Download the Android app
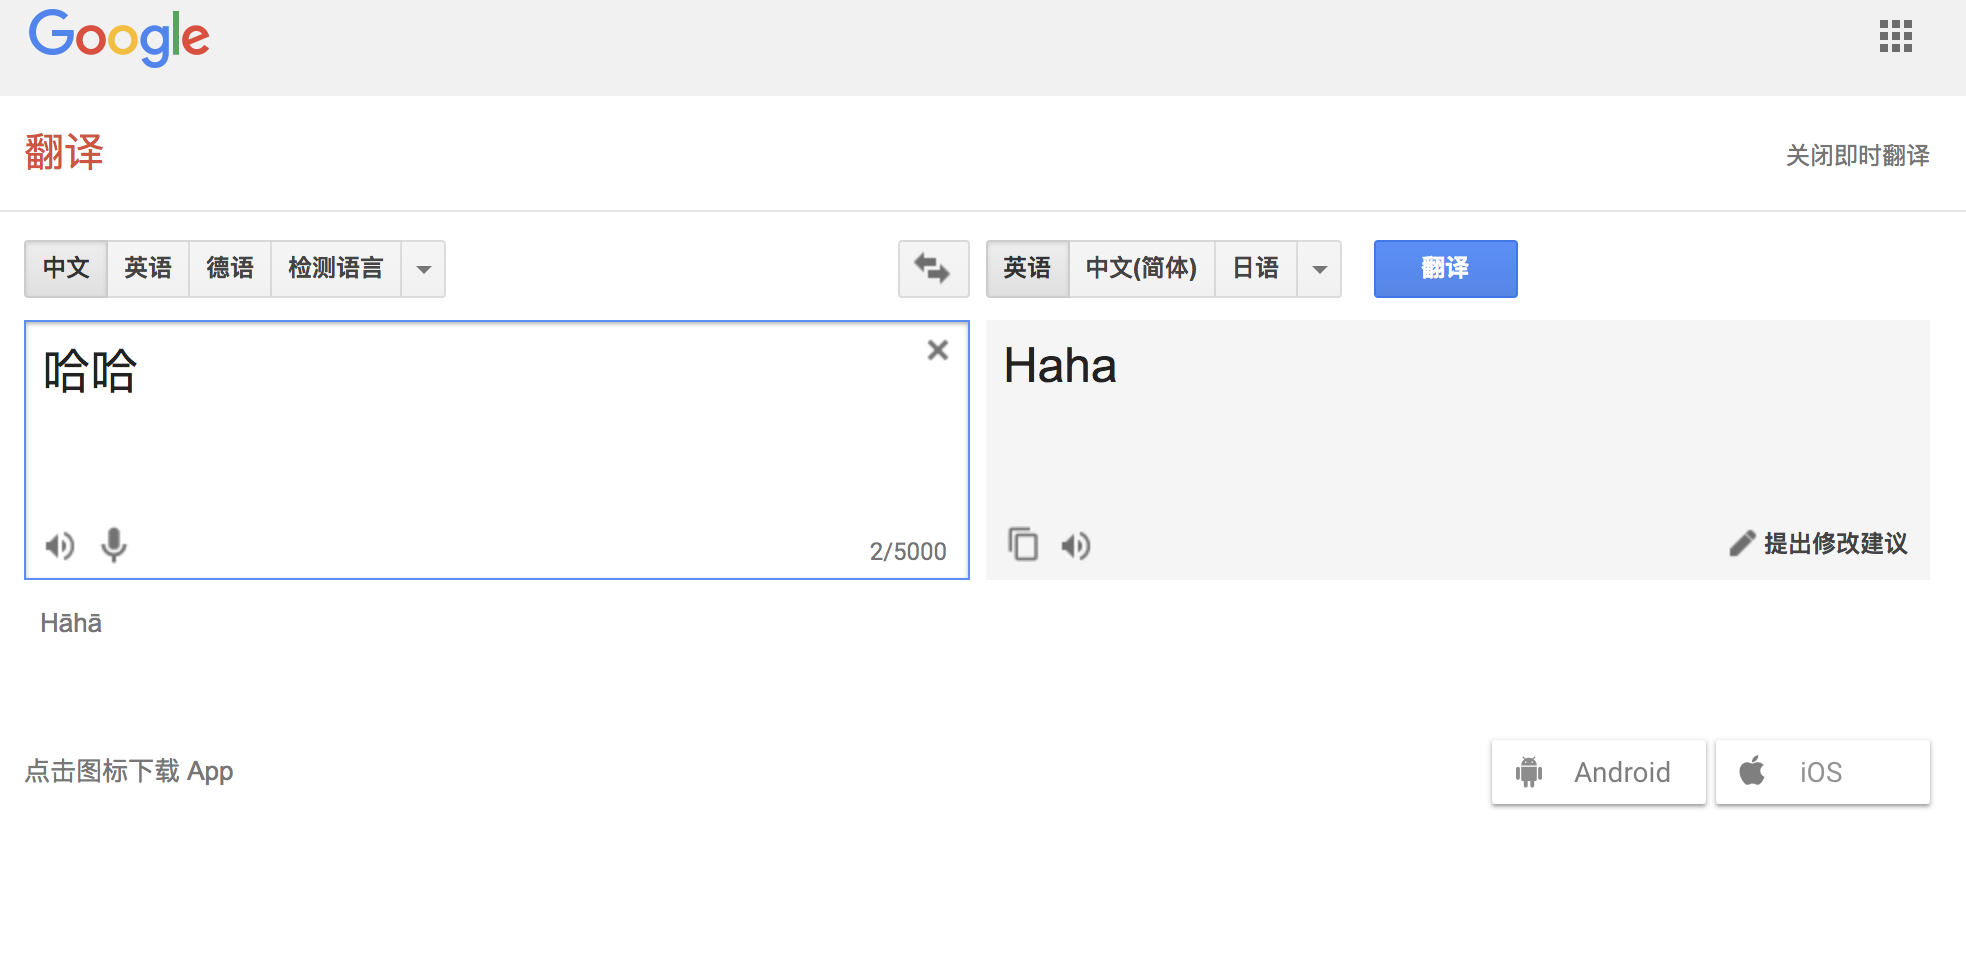This screenshot has height=956, width=1966. pos(1598,772)
